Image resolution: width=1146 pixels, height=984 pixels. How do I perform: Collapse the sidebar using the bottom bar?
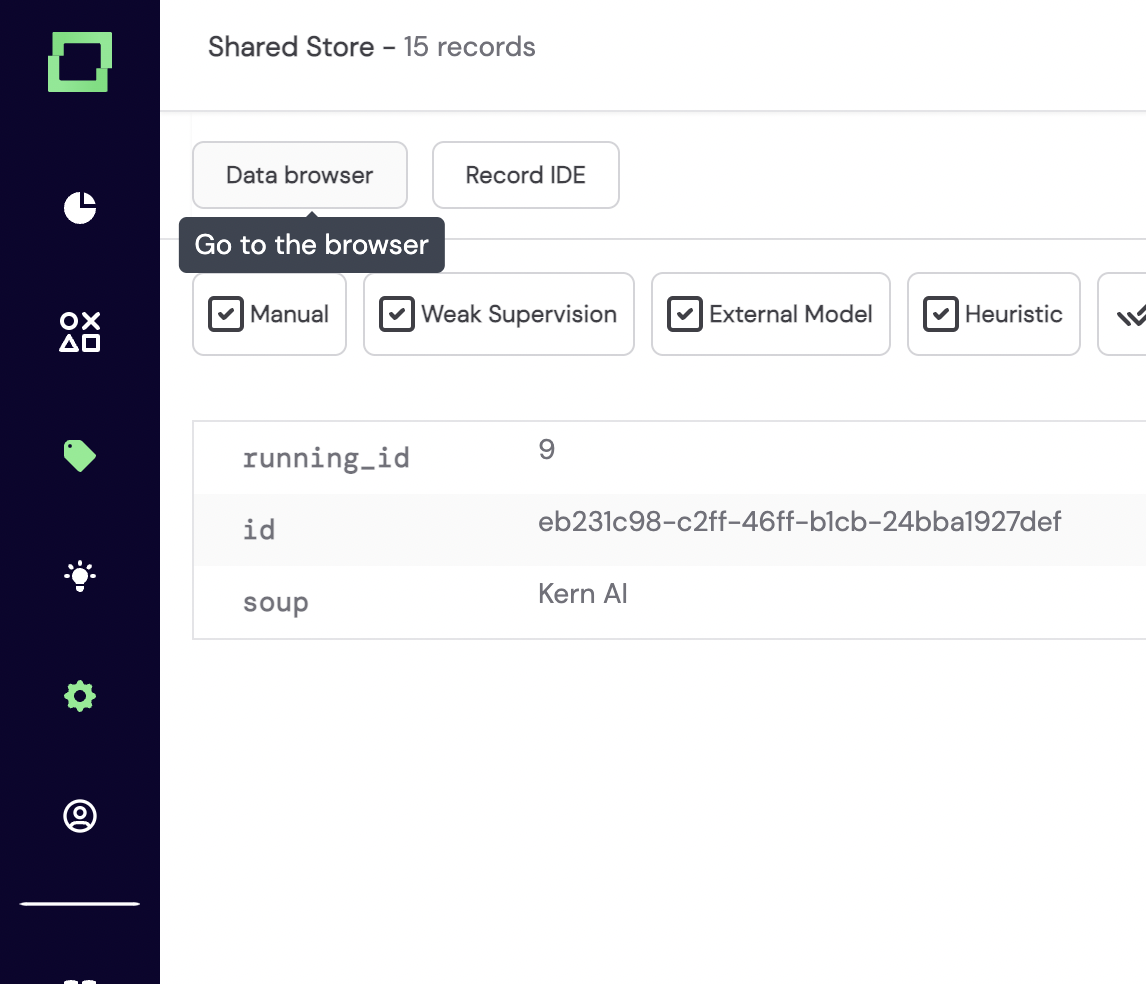coord(79,902)
